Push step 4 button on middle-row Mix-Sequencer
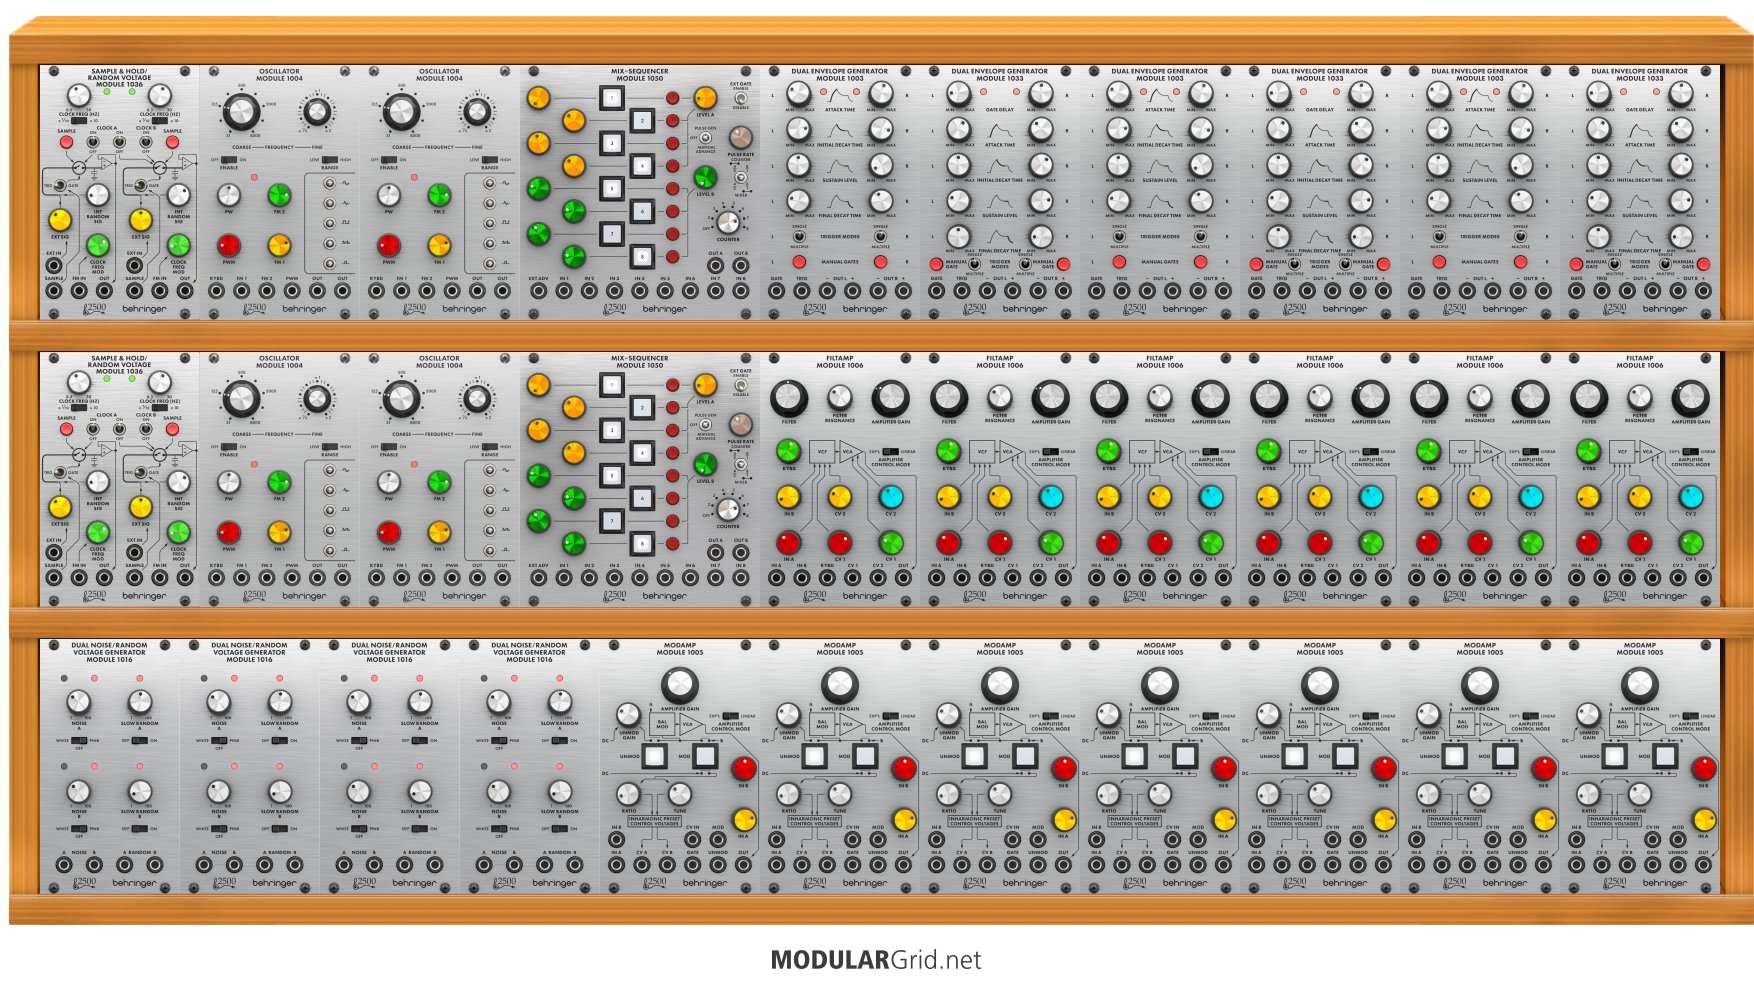This screenshot has width=1754, height=981. [642, 453]
